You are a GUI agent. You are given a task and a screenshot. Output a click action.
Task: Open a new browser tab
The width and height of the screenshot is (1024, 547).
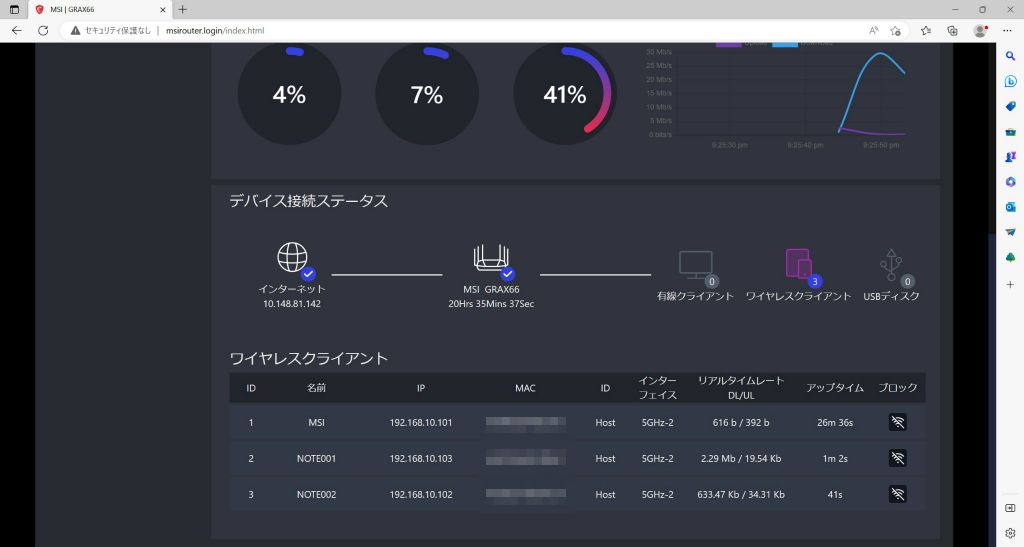coord(183,9)
